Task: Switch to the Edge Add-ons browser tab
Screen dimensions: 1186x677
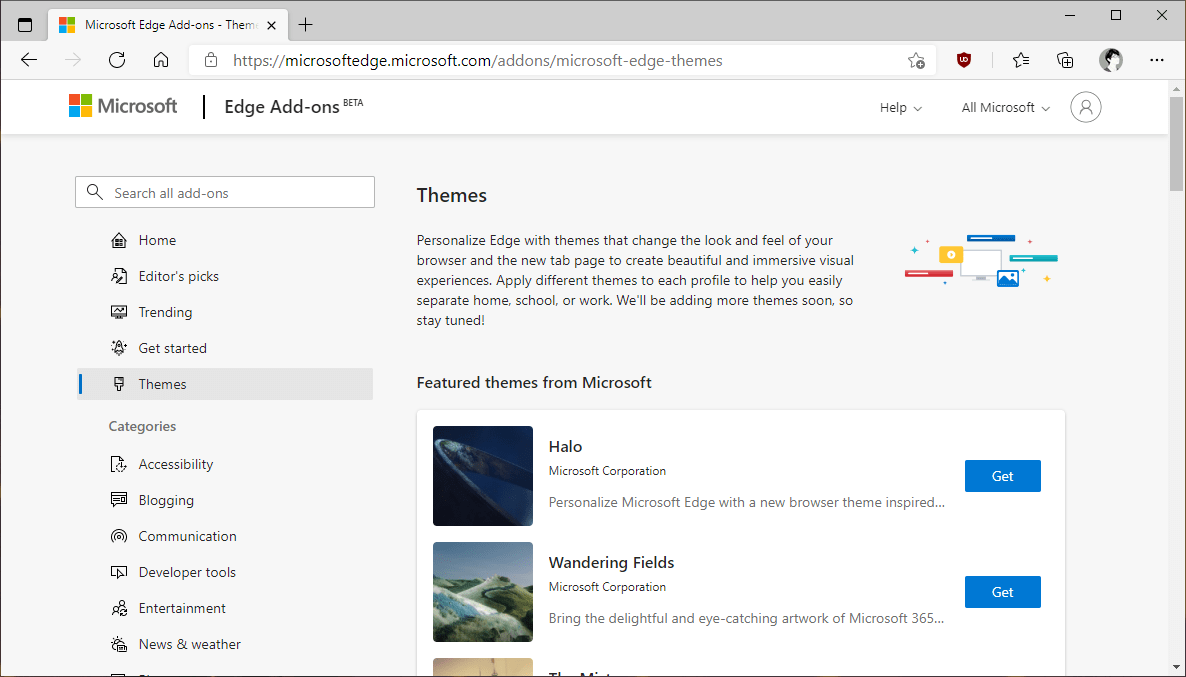Action: 168,23
